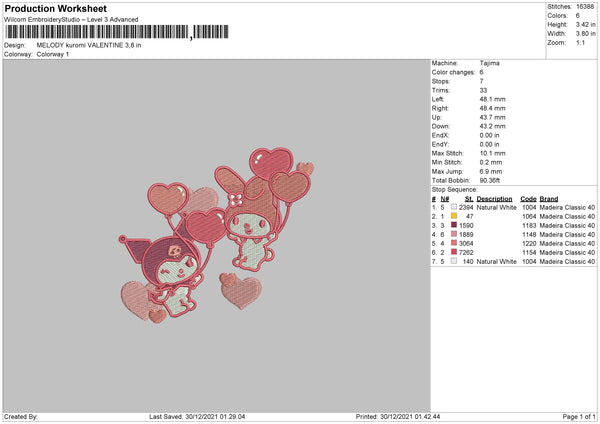Click the 'Colorway 1' value

click(x=53, y=54)
